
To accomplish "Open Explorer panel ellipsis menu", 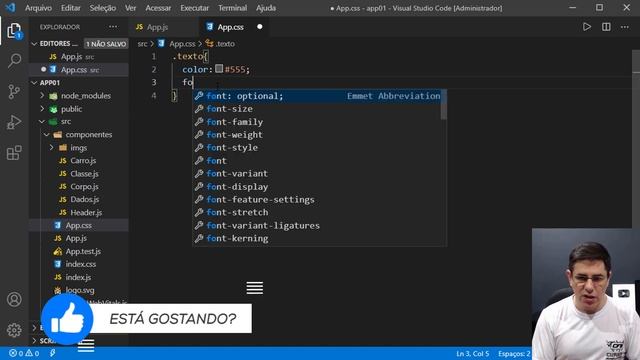I will [113, 27].
